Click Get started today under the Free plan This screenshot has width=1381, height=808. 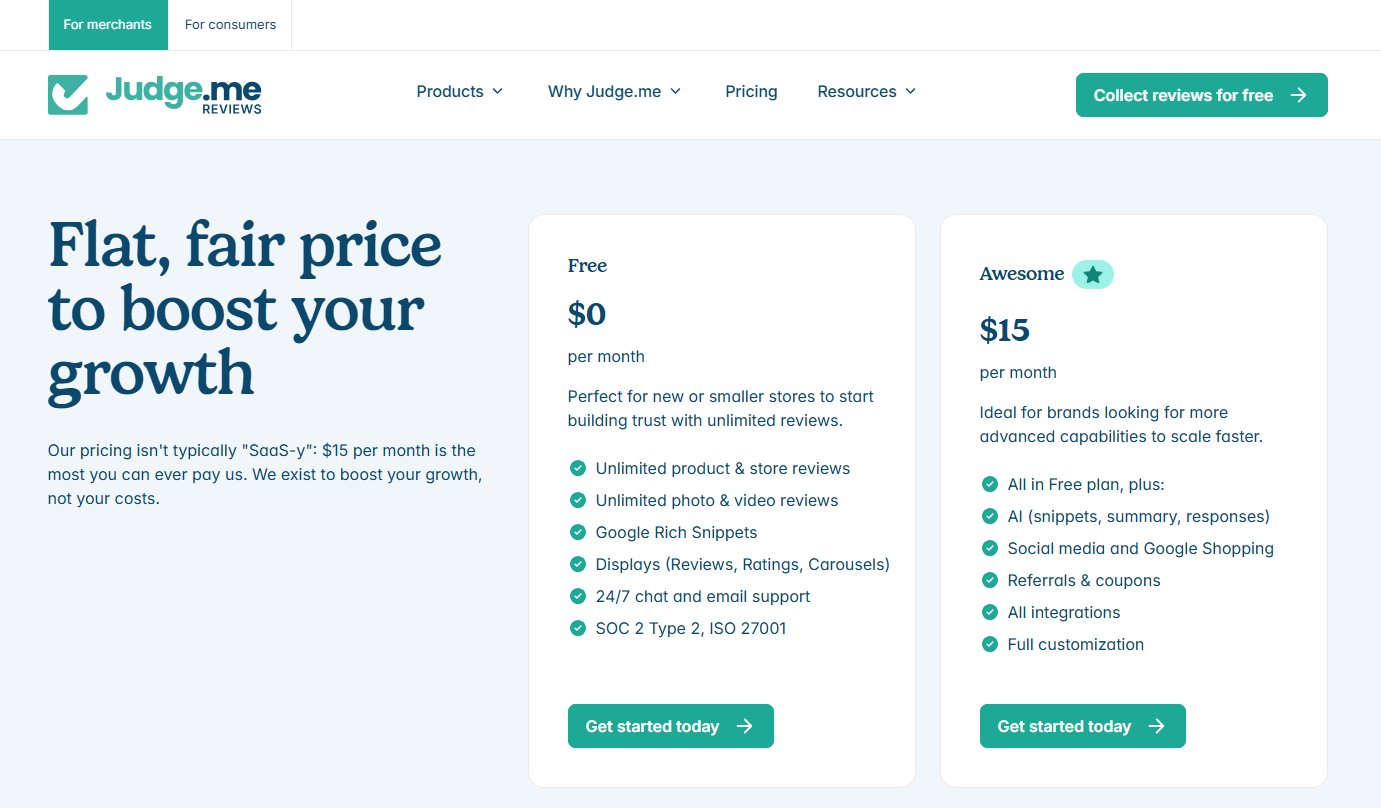670,726
